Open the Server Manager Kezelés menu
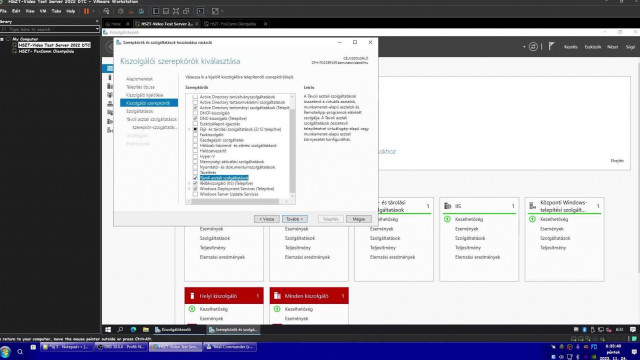The image size is (640, 360). point(571,47)
